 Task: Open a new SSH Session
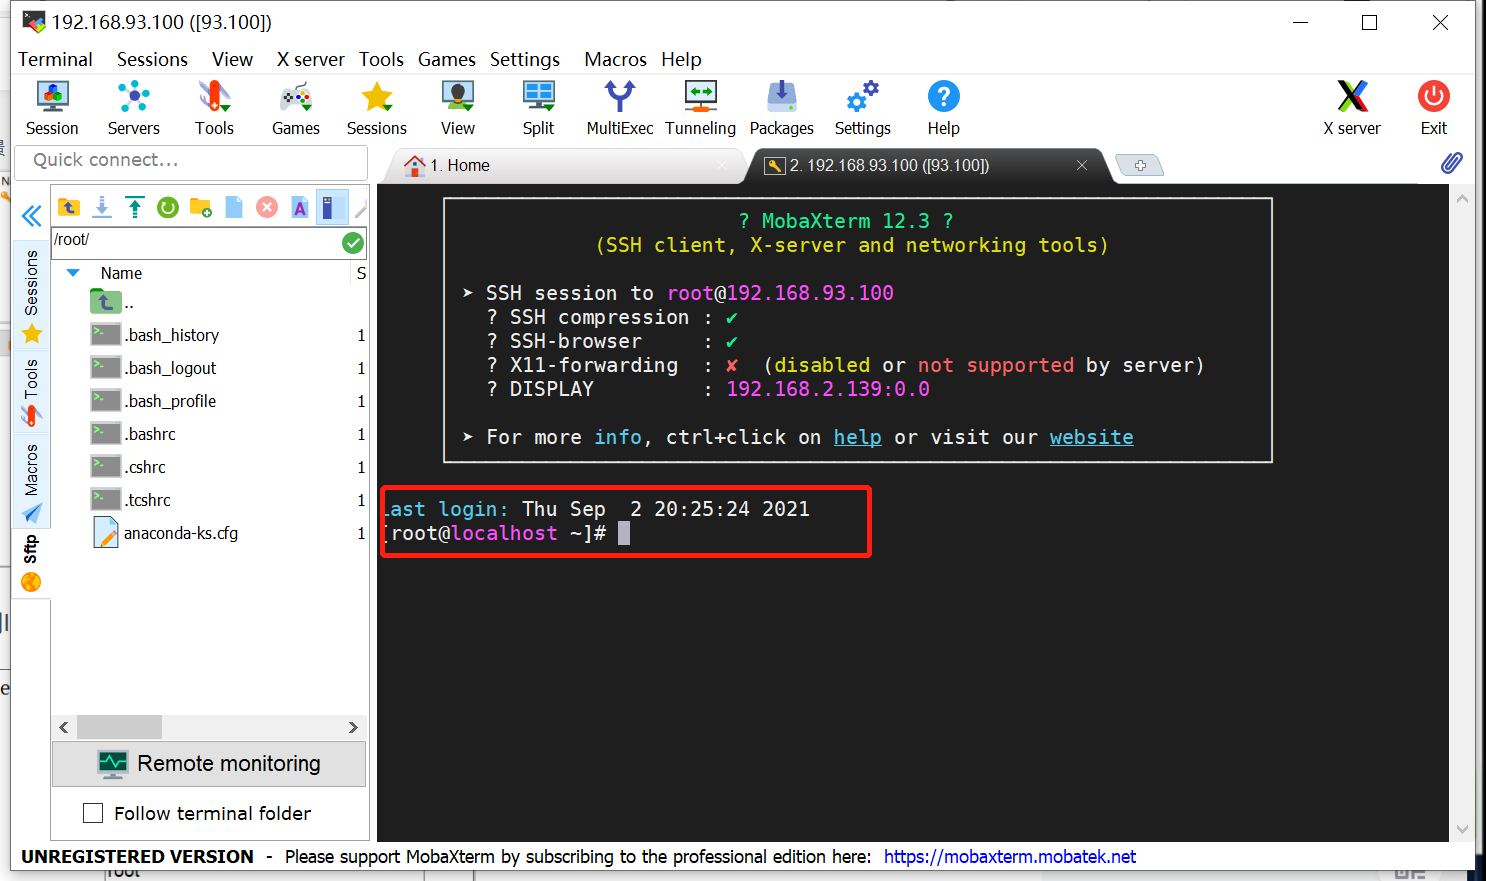coord(52,107)
